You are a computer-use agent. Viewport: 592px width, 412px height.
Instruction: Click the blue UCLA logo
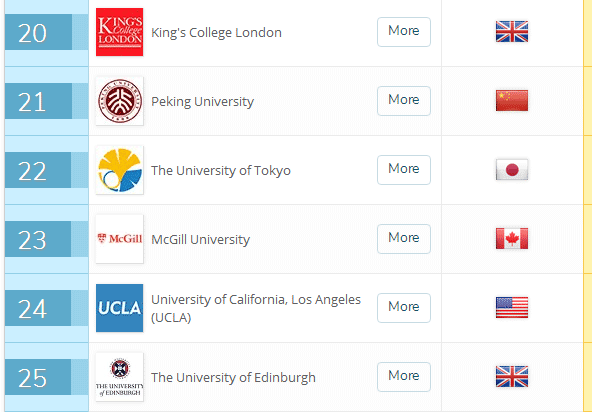tap(119, 308)
